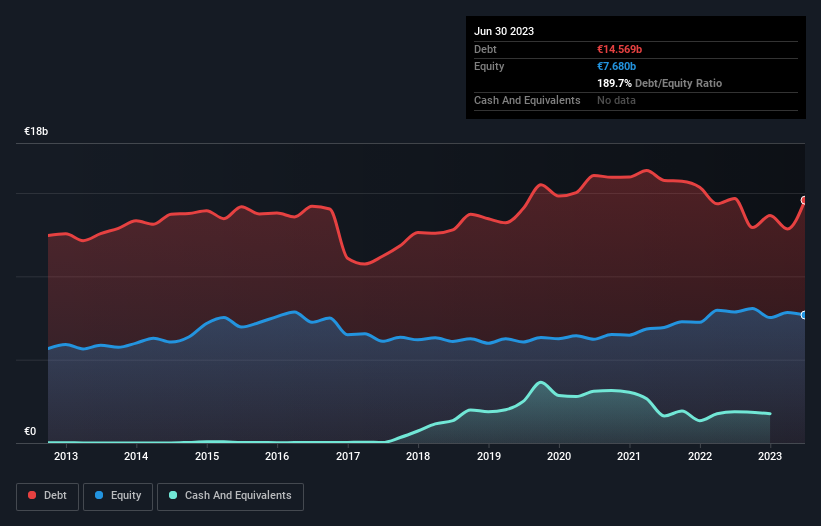Click the €14.569b debt value in tooltip

click(619, 49)
